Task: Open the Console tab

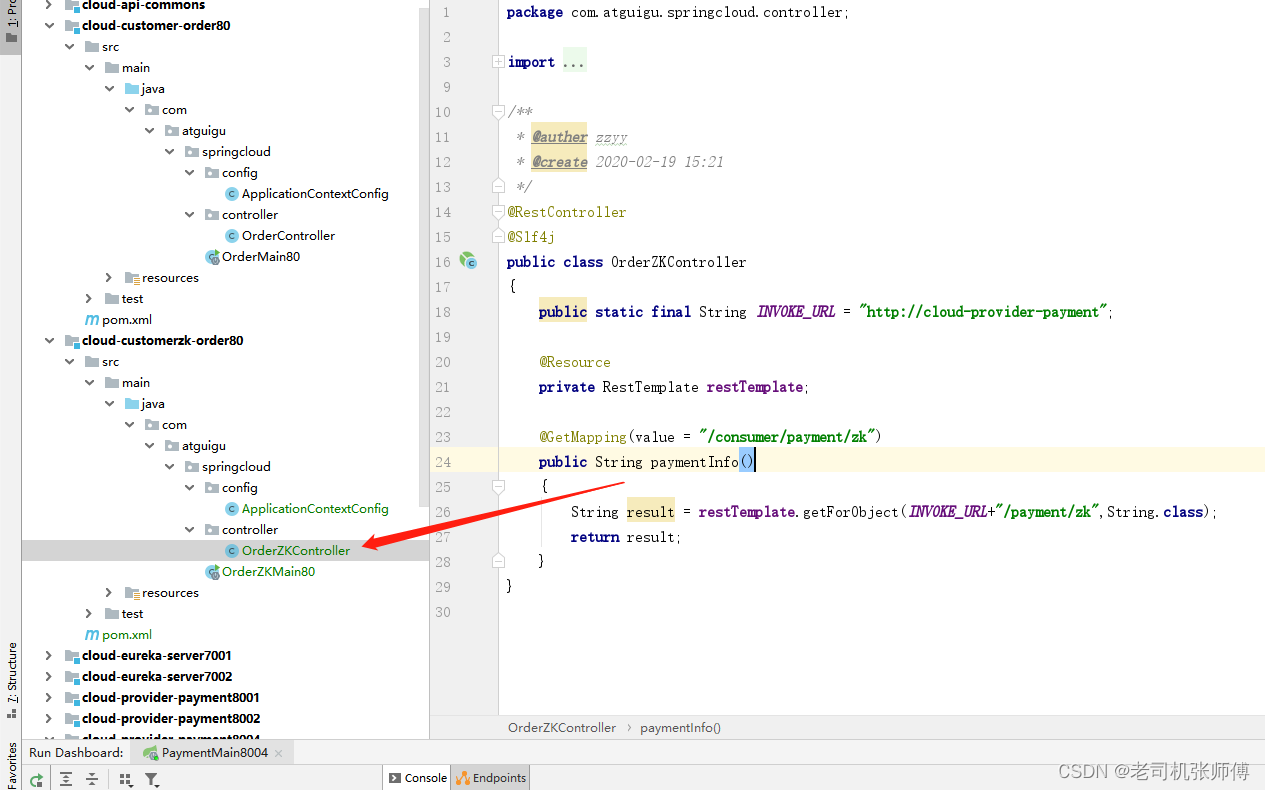Action: [417, 778]
